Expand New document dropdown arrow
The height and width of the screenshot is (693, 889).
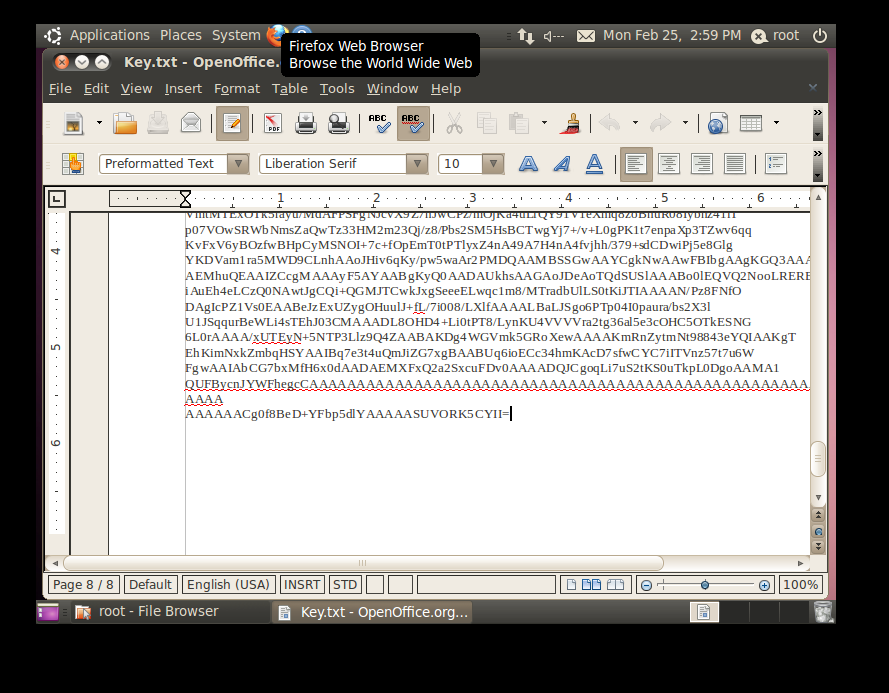tap(99, 122)
